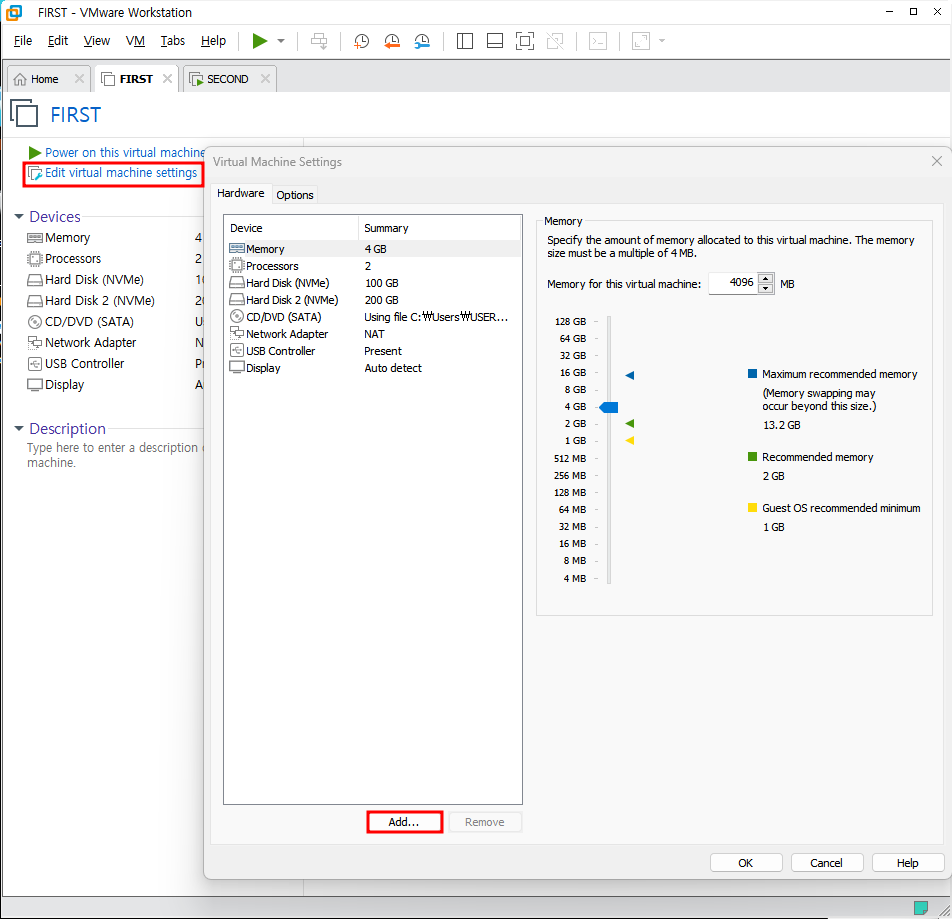Open the snapshot manager toolbar icon
This screenshot has height=919, width=952.
[423, 41]
